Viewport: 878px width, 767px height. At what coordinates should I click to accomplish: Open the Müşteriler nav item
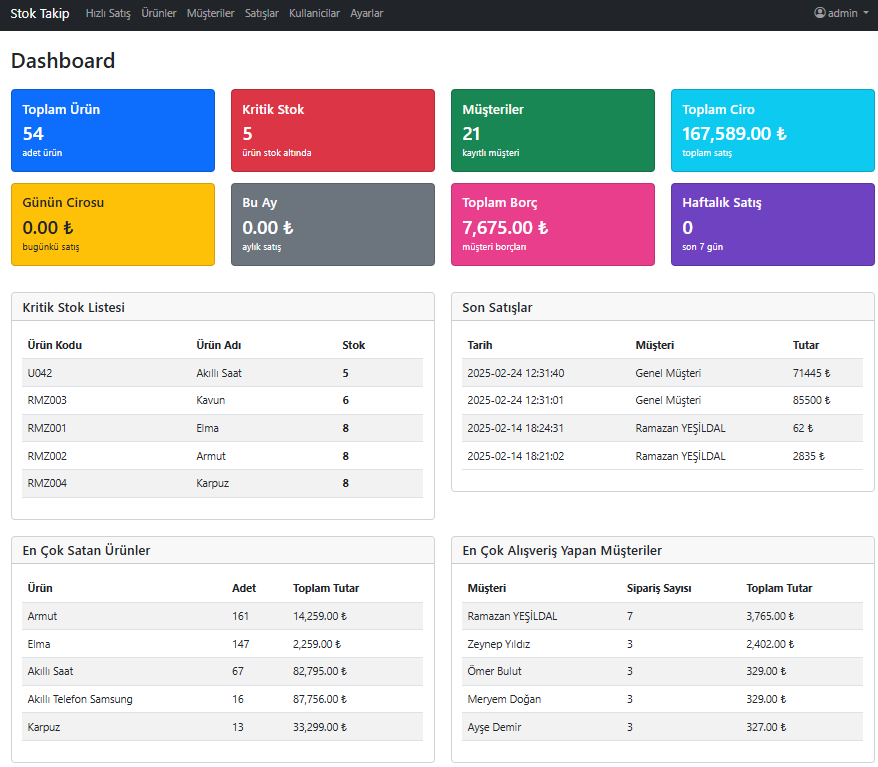tap(210, 14)
